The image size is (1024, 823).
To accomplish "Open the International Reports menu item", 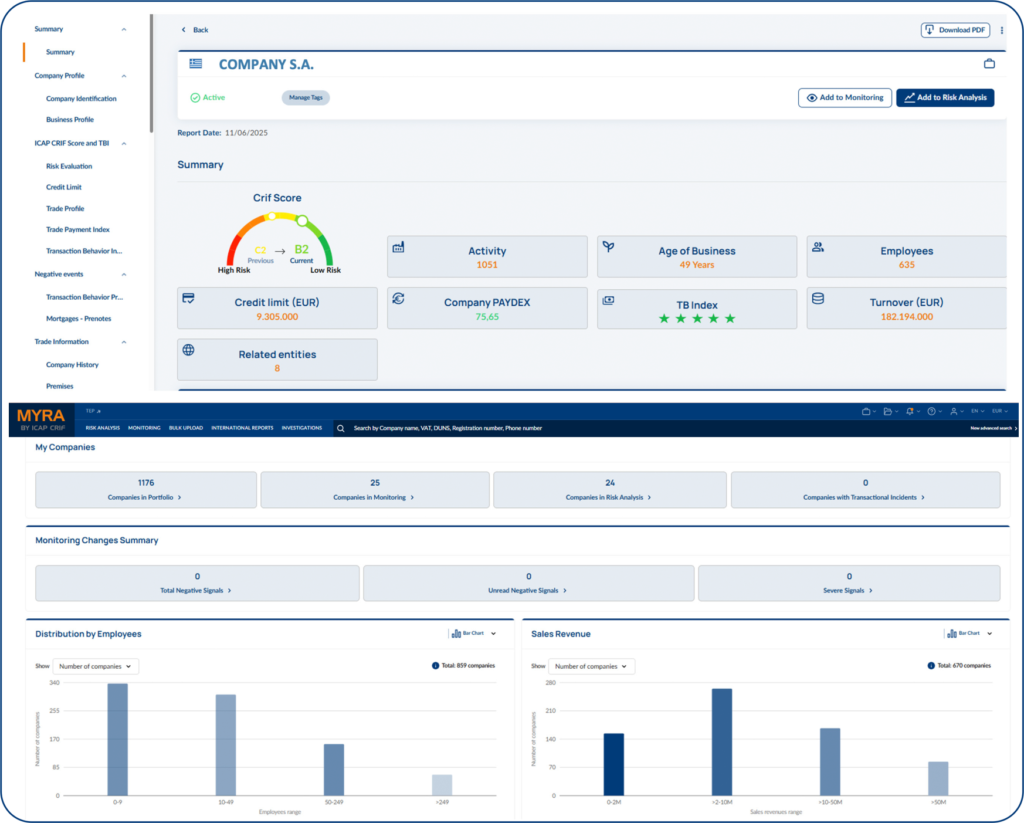I will (x=242, y=428).
